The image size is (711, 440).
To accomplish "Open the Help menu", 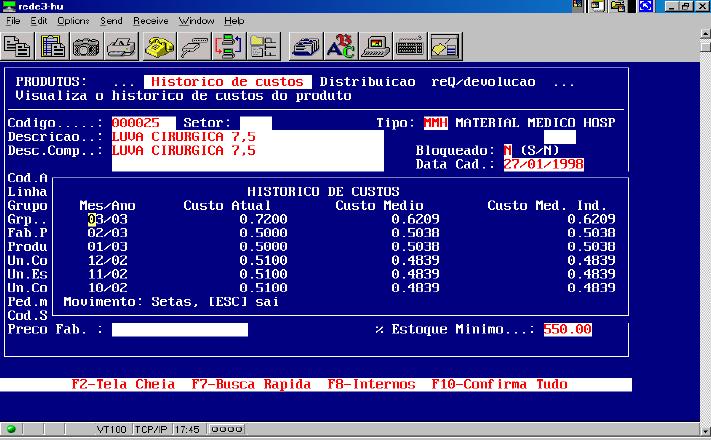I will click(234, 21).
